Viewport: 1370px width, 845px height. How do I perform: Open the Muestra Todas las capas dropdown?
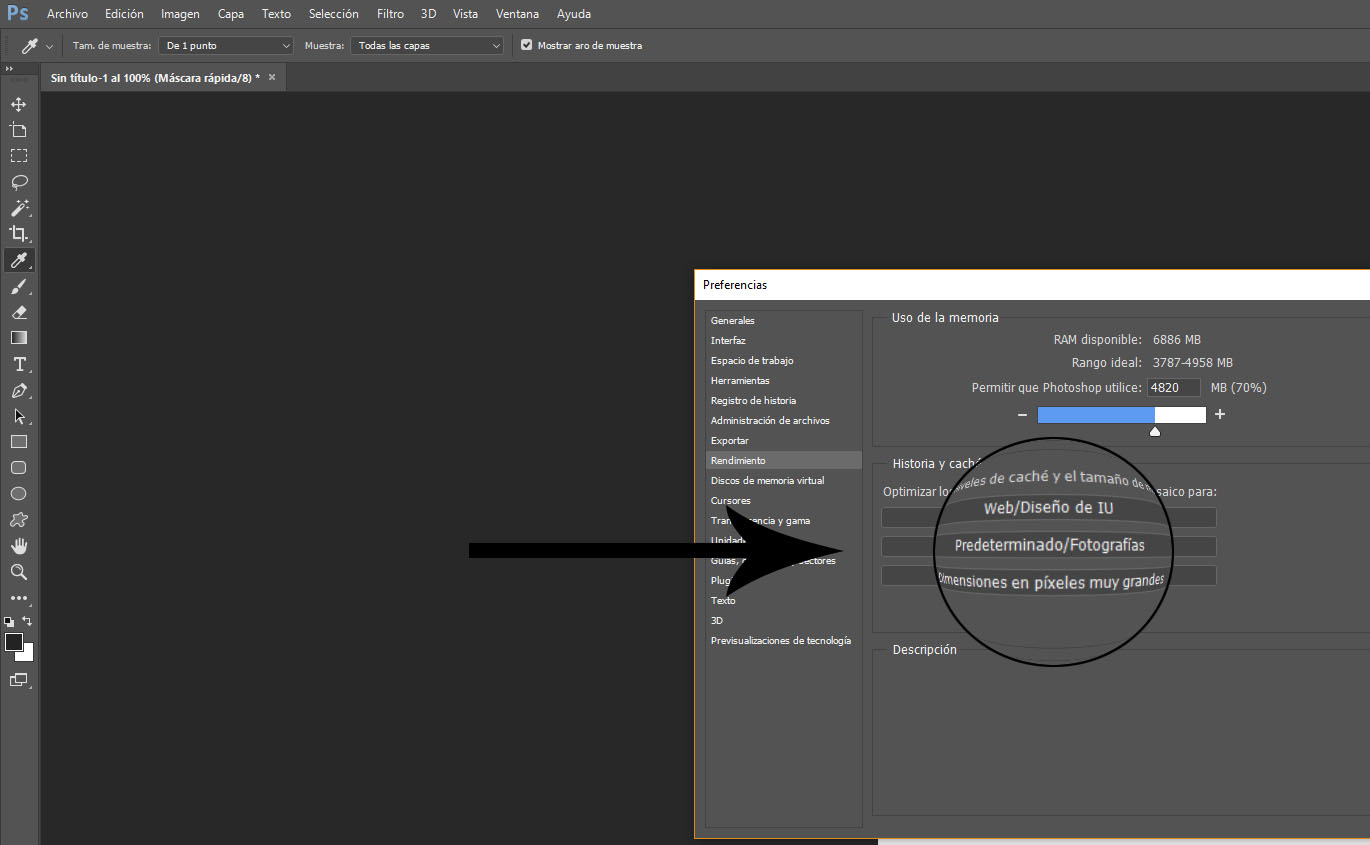(x=427, y=46)
